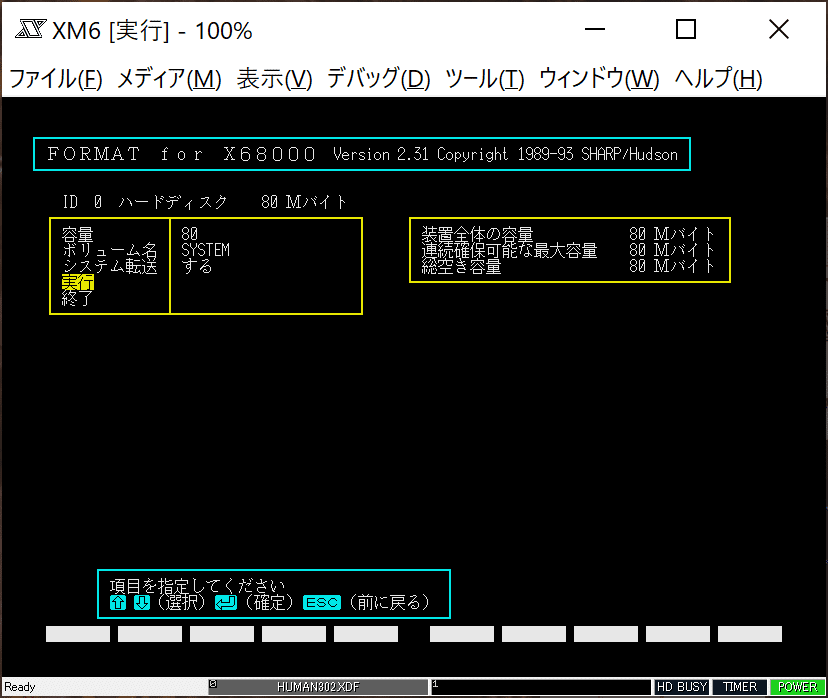Click the 連続確保可能な最大容量 label

point(510,250)
